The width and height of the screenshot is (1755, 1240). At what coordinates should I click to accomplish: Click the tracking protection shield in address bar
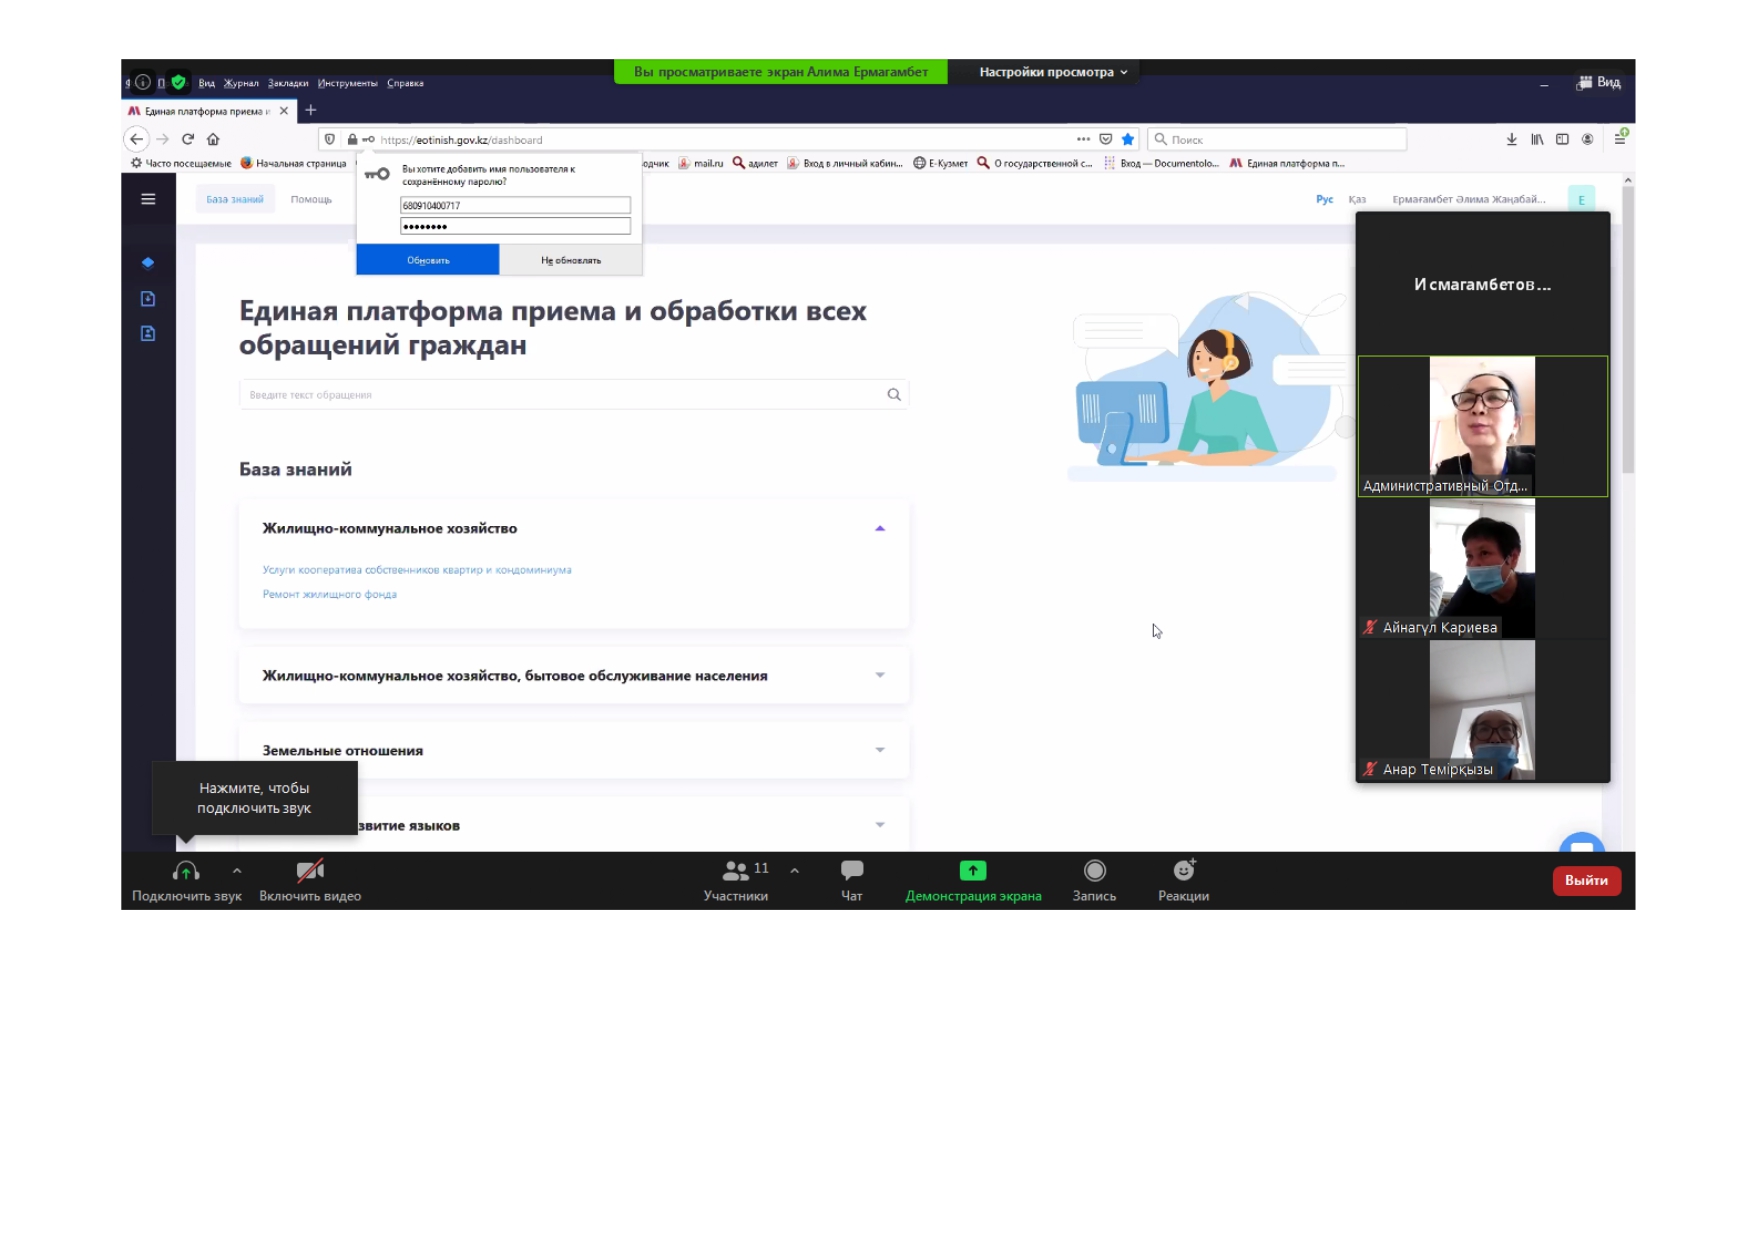pos(330,139)
